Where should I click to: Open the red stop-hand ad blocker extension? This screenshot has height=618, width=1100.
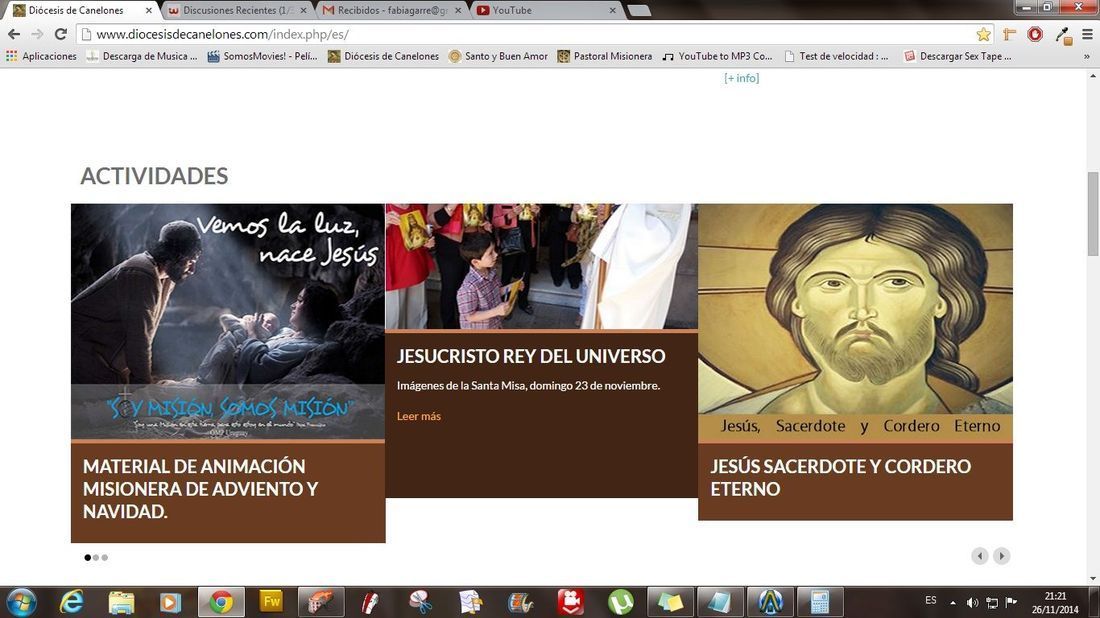(x=1035, y=34)
